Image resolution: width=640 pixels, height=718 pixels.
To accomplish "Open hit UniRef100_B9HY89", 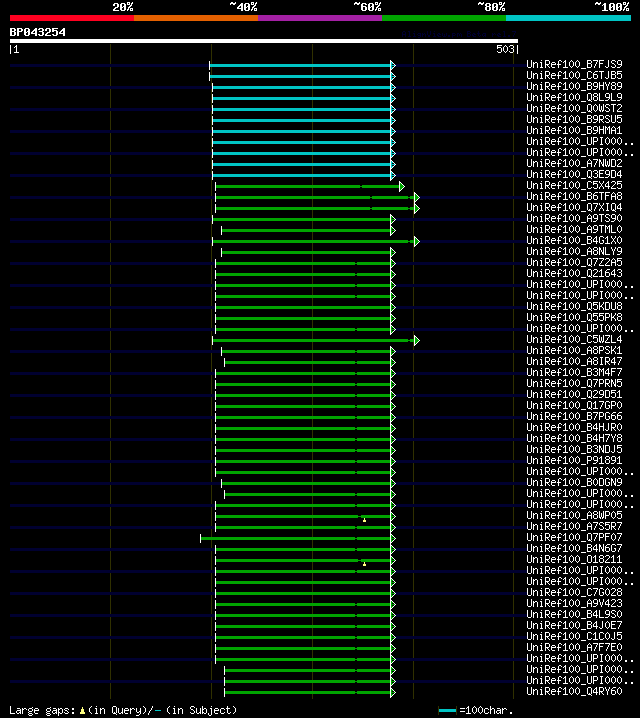I will pos(574,87).
